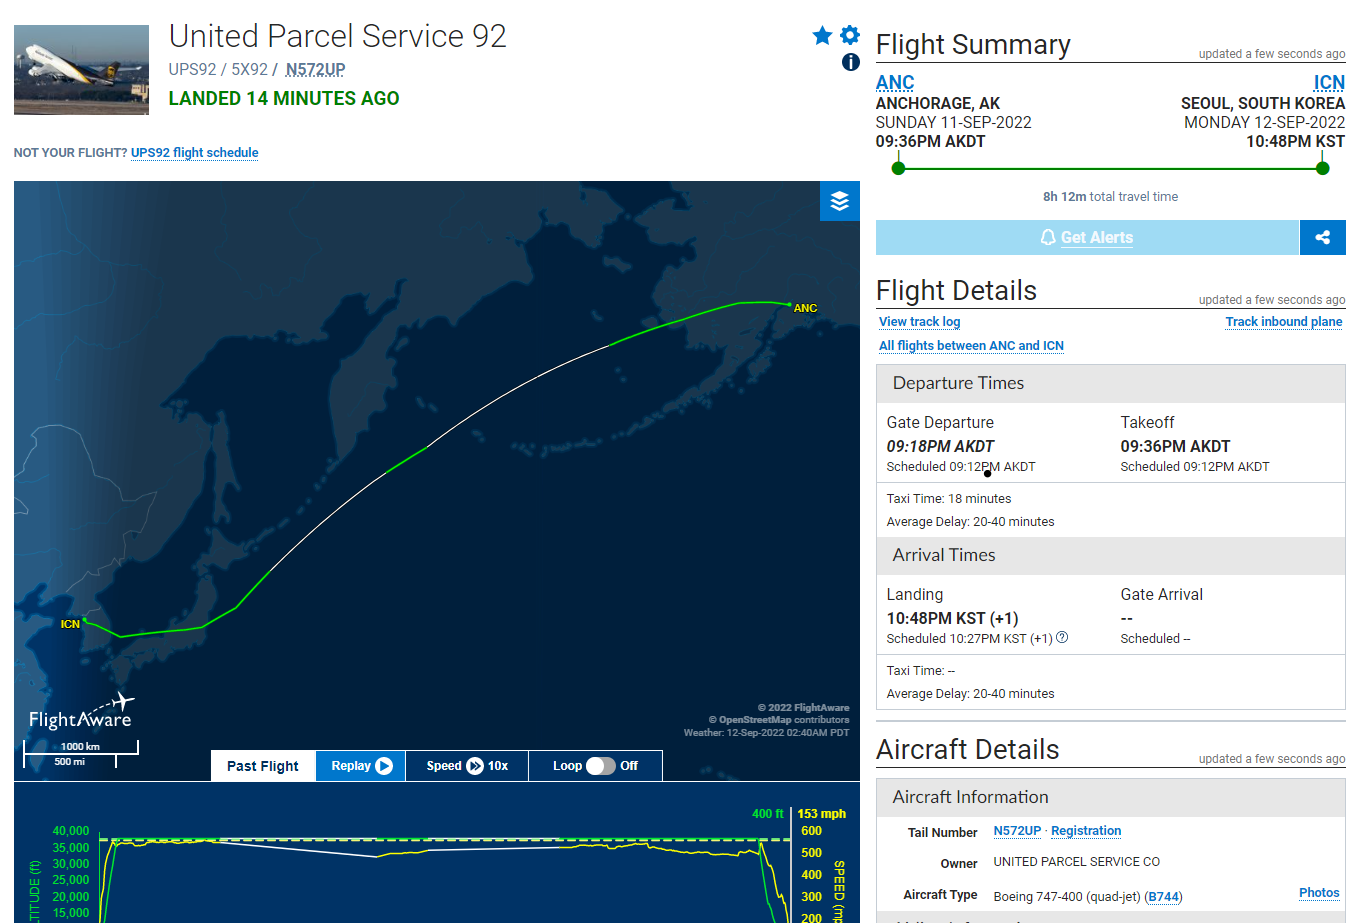Click the Get Alerts button
This screenshot has width=1360, height=923.
[1087, 237]
